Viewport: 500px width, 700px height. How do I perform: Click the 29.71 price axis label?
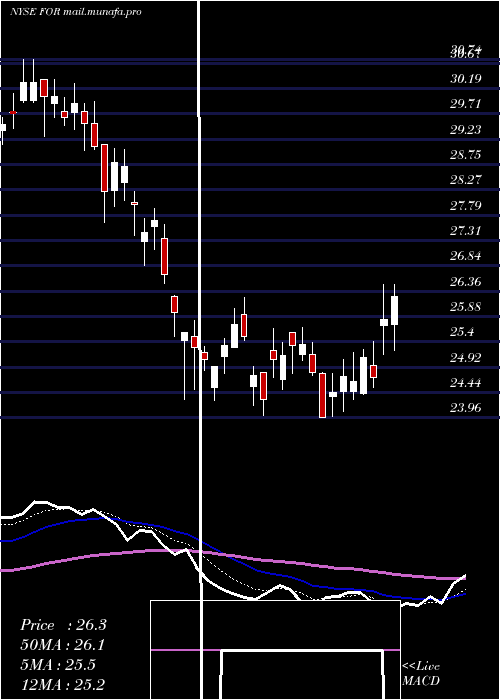(x=466, y=104)
